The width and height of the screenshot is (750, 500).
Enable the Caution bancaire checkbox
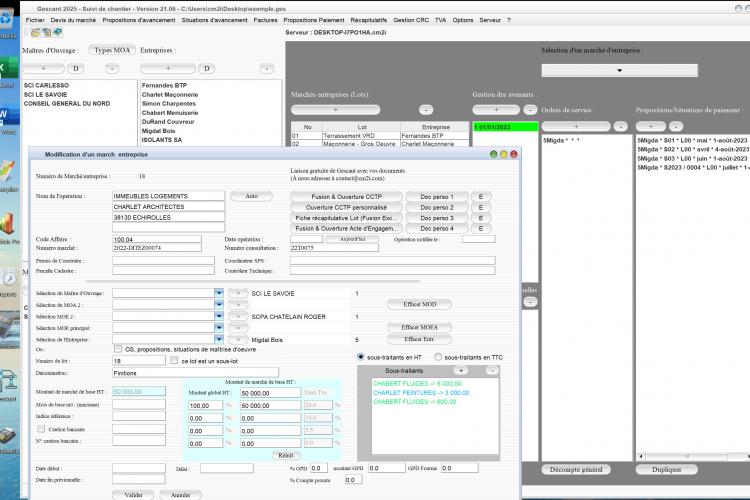coord(41,429)
